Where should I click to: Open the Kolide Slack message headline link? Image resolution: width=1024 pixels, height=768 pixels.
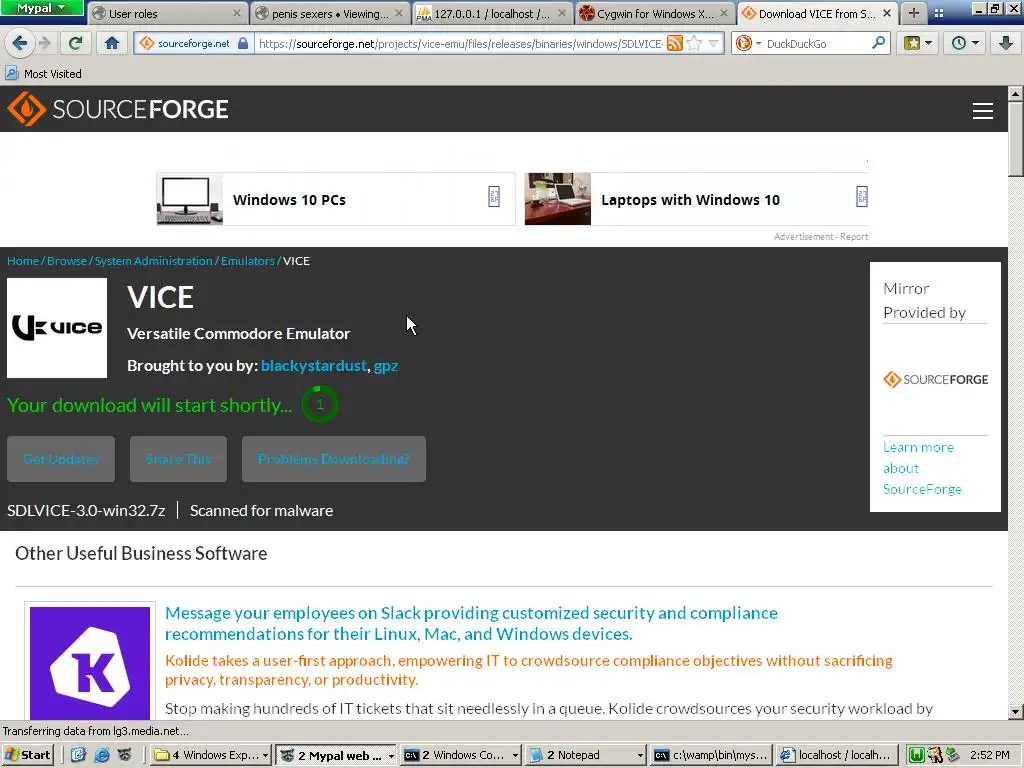coord(471,623)
